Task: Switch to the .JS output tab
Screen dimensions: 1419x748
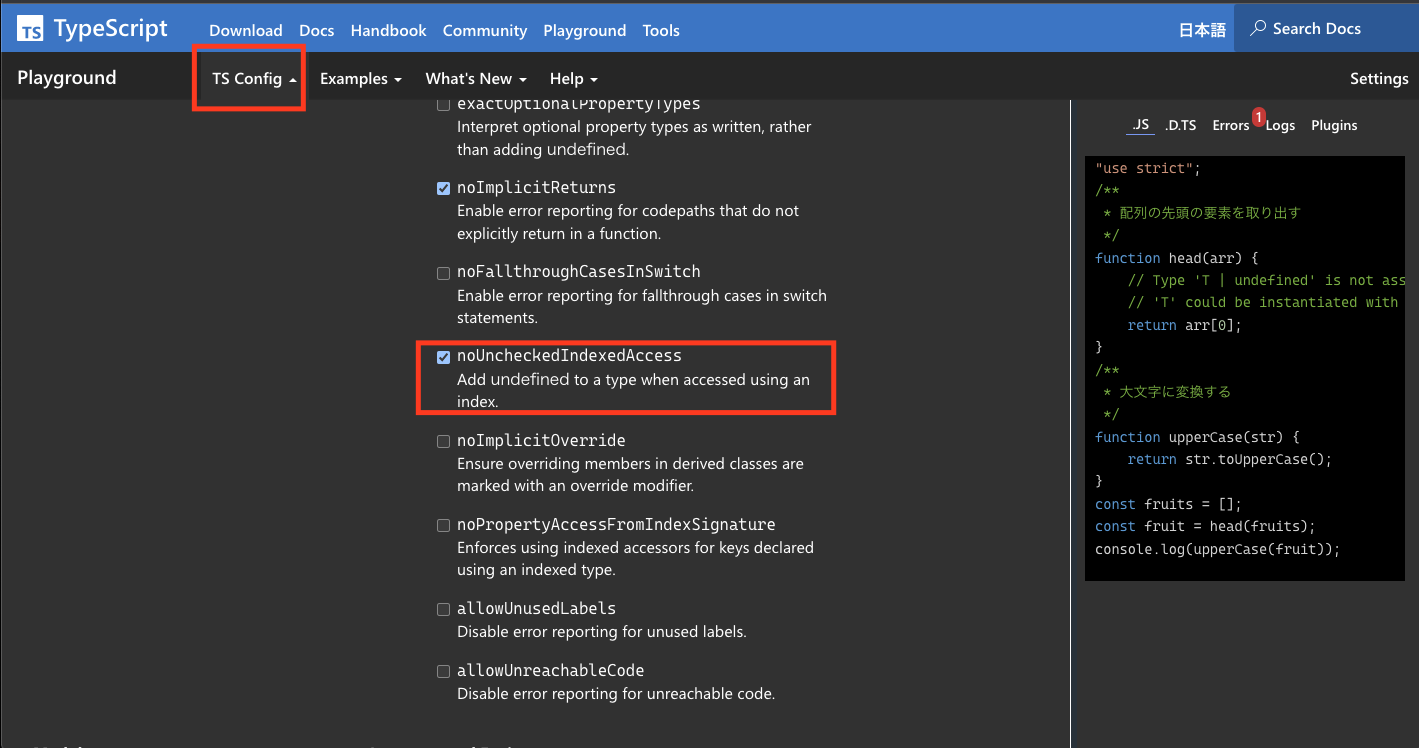Action: (x=1141, y=125)
